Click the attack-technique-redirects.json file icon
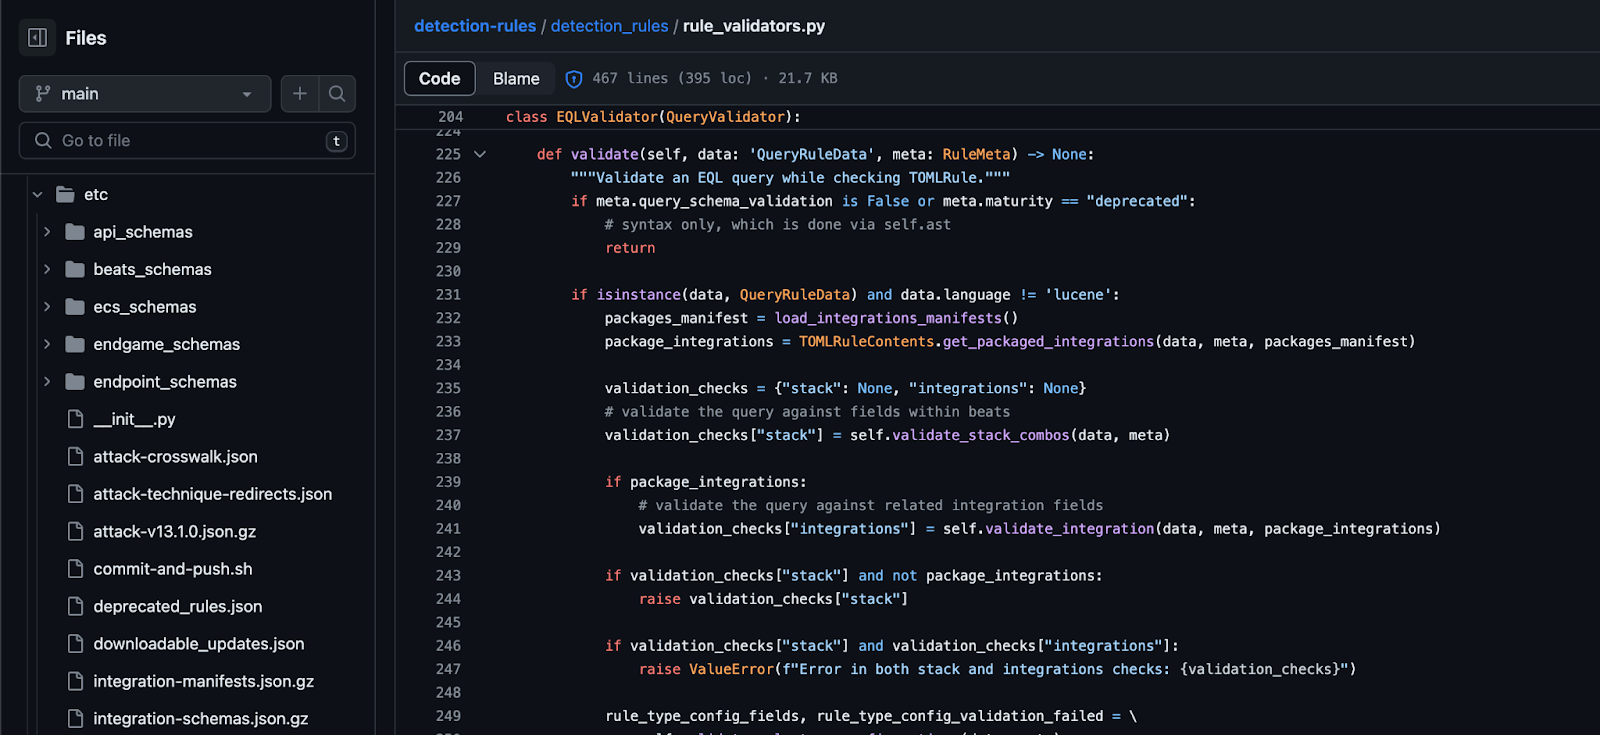 75,494
